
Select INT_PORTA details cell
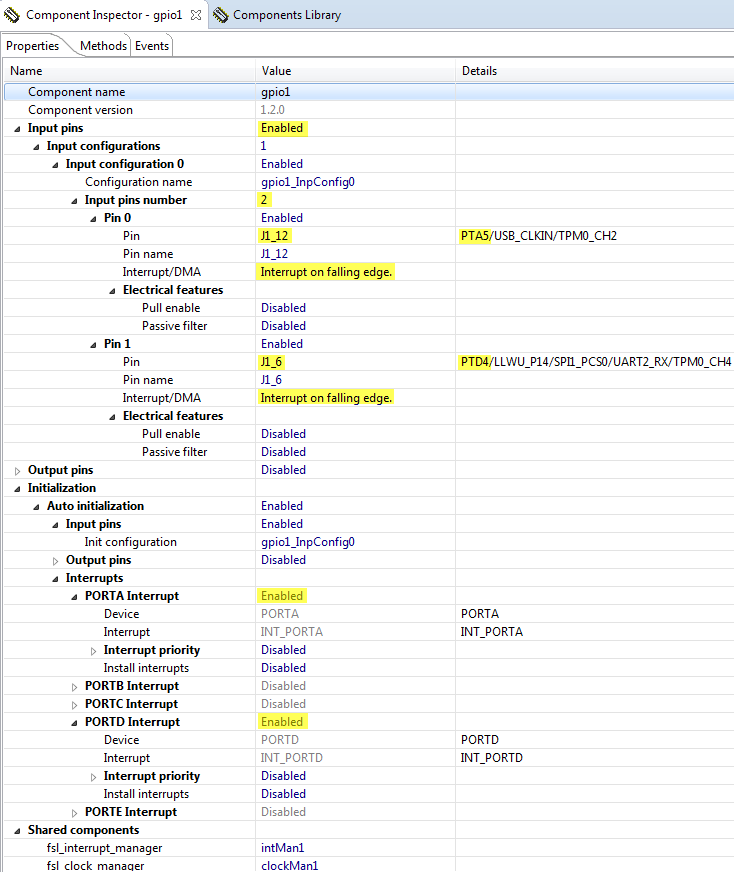(492, 632)
